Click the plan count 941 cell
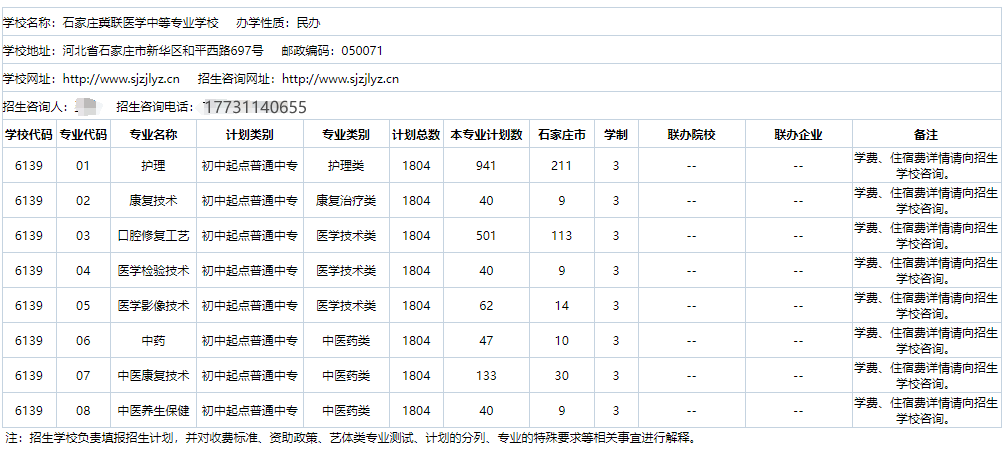This screenshot has height=451, width=1006. pyautogui.click(x=486, y=166)
